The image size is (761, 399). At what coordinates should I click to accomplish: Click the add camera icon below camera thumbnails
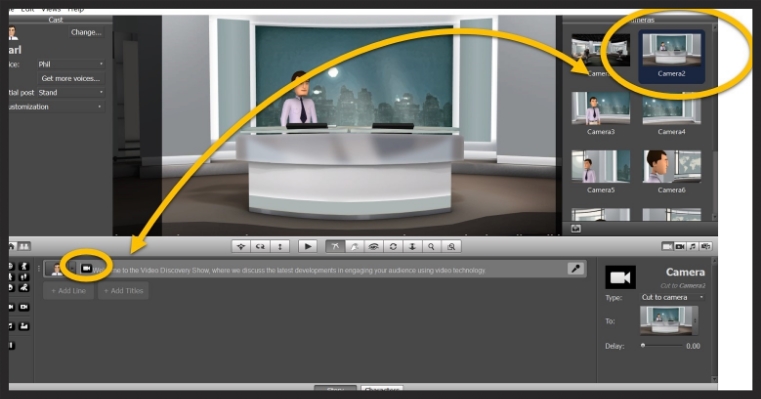pyautogui.click(x=576, y=229)
